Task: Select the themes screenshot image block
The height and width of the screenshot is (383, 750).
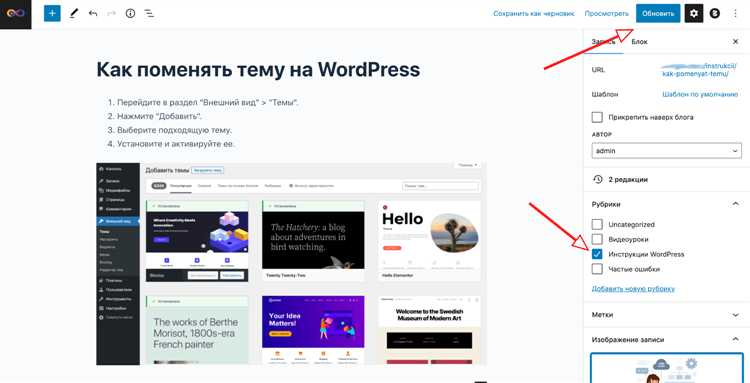Action: 291,263
